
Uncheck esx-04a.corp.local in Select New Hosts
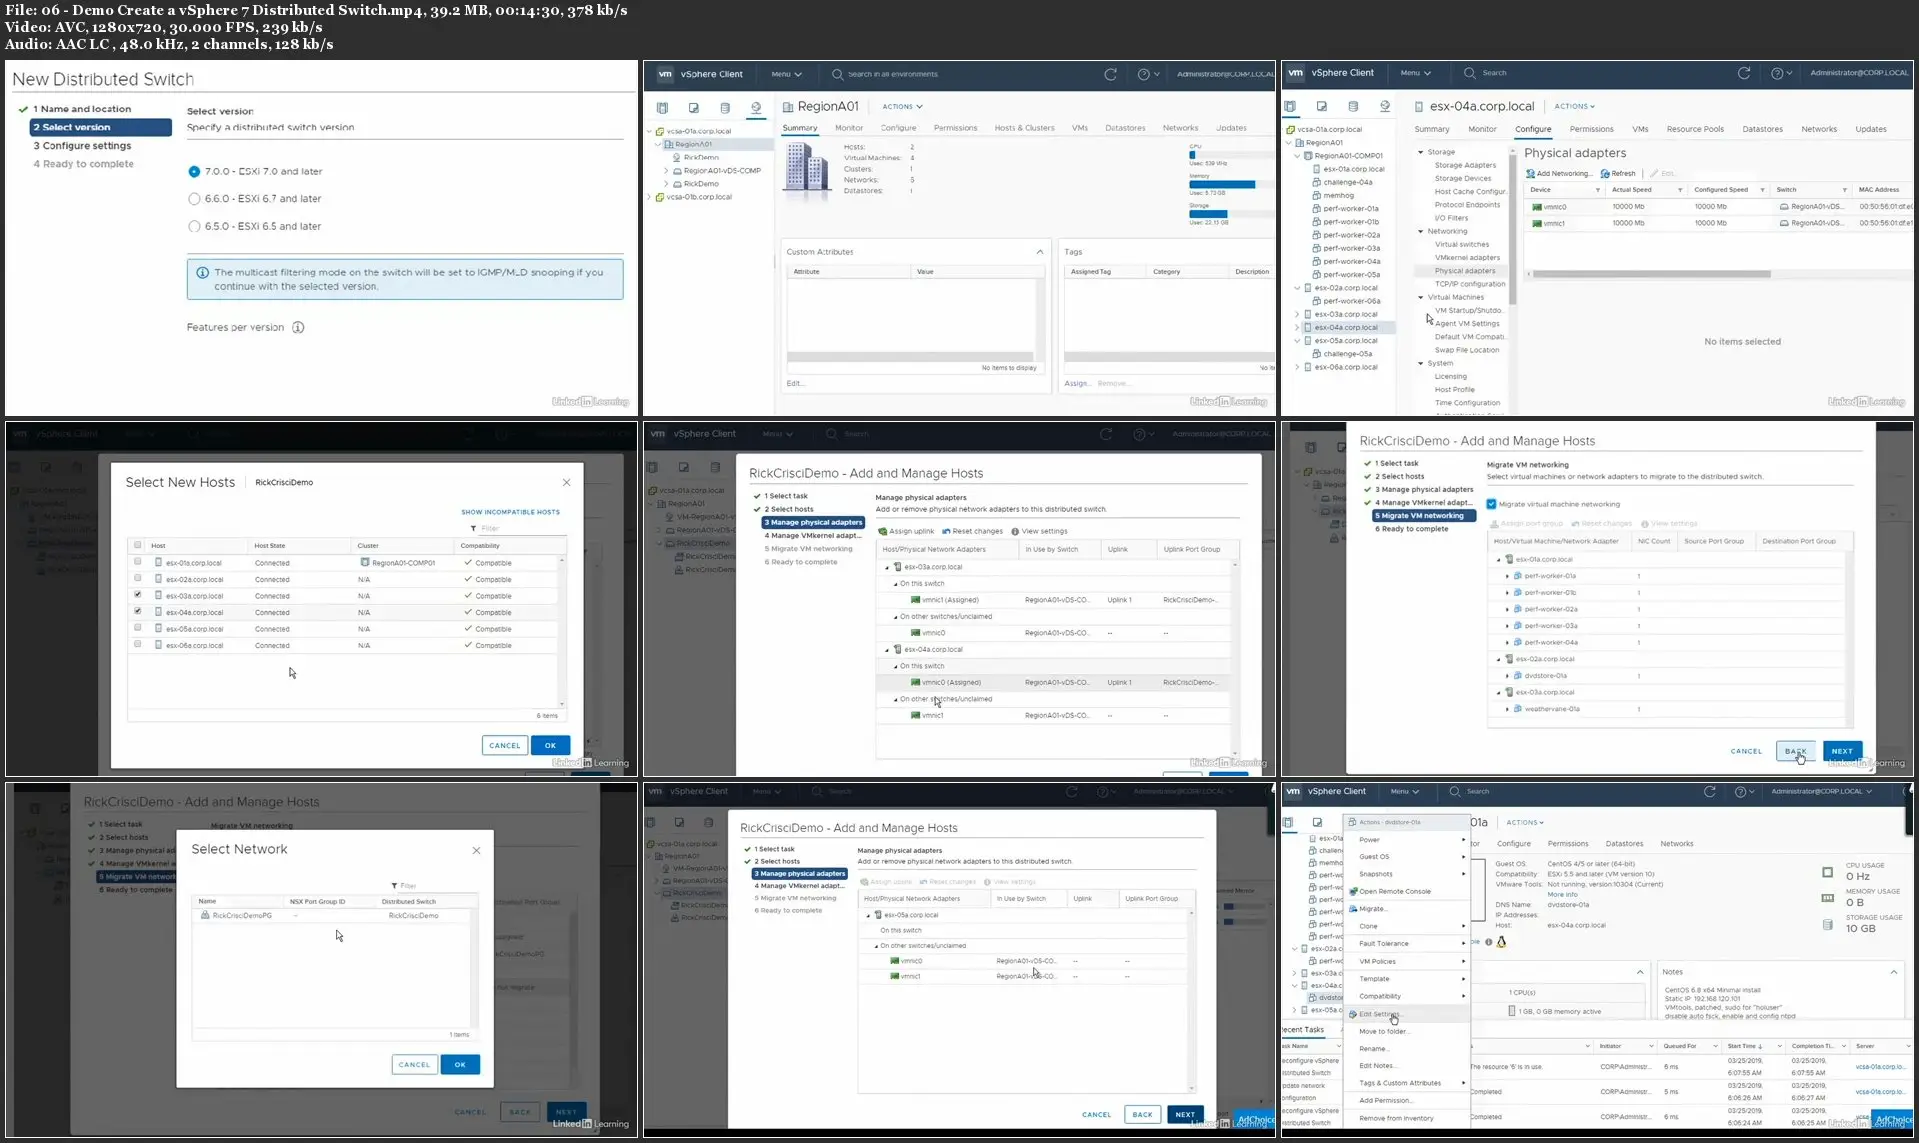point(137,611)
